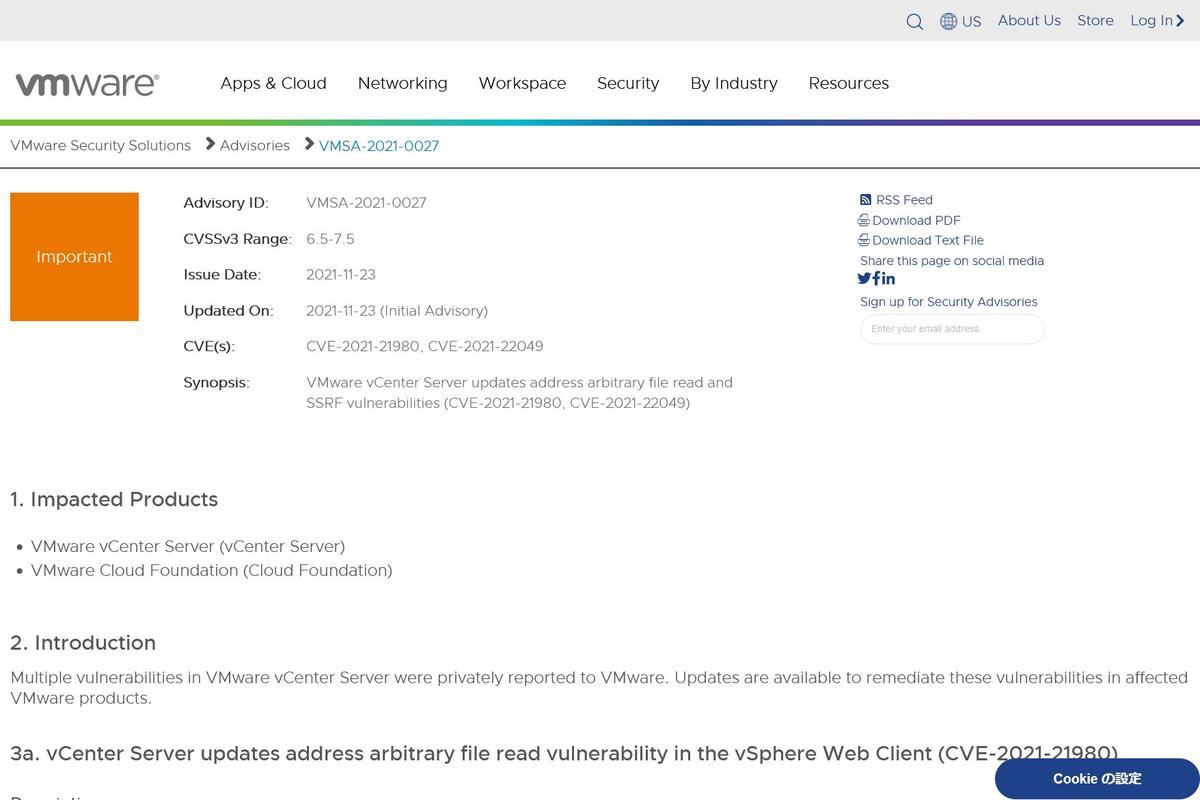Screen dimensions: 1200x800
Task: Click the CVSSv3 range value 6.5-7.5
Action: click(x=330, y=239)
